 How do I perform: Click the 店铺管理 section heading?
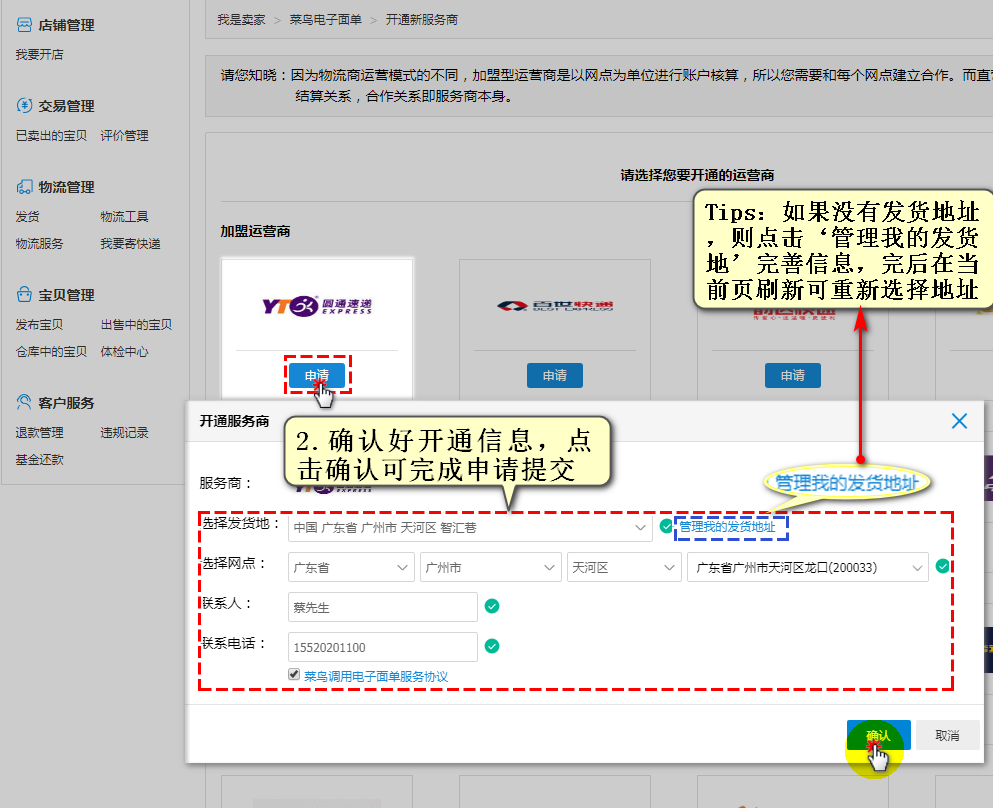[66, 25]
